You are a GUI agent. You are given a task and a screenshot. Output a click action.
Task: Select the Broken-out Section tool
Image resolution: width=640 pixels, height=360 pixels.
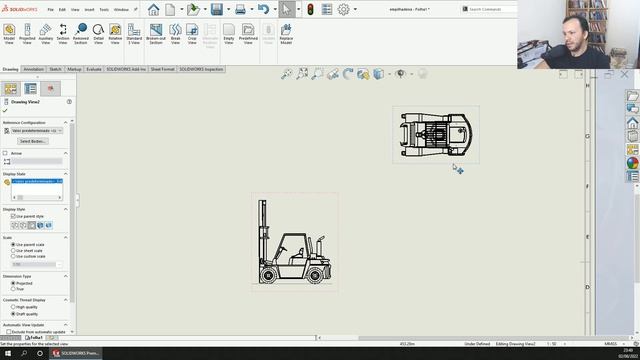coord(156,34)
